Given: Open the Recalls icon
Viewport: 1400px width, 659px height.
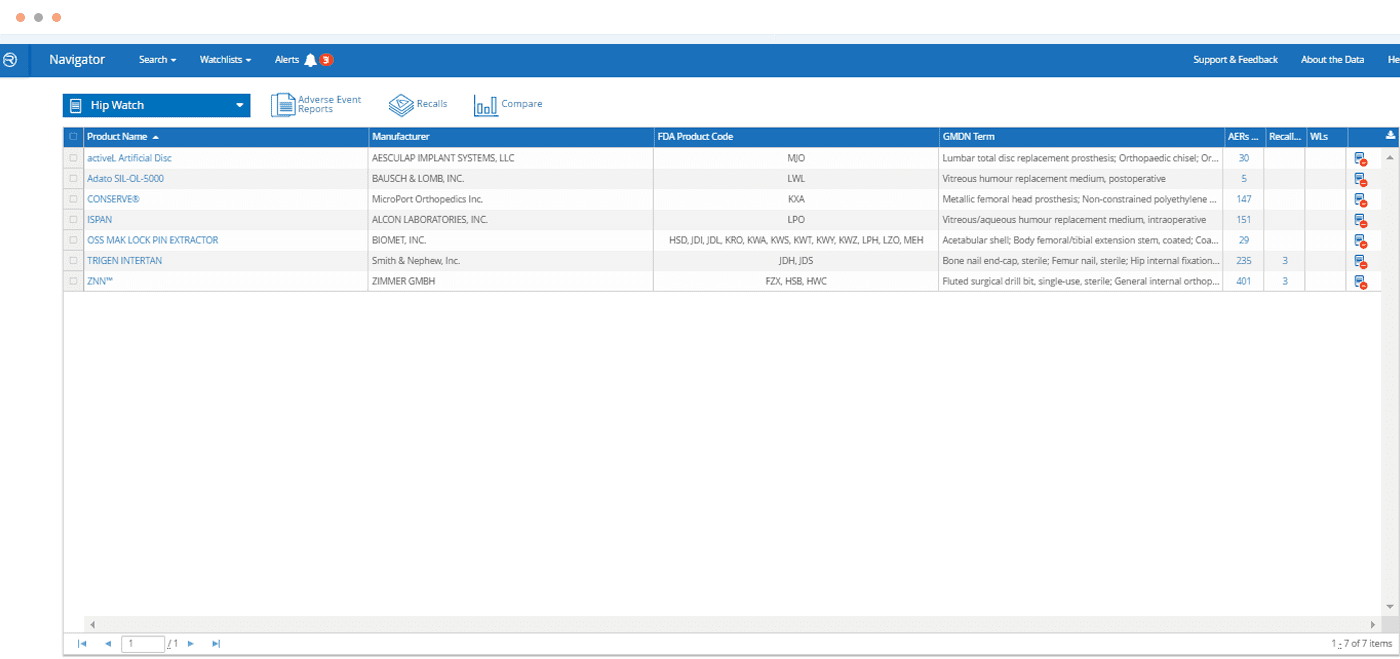Looking at the screenshot, I should (401, 105).
